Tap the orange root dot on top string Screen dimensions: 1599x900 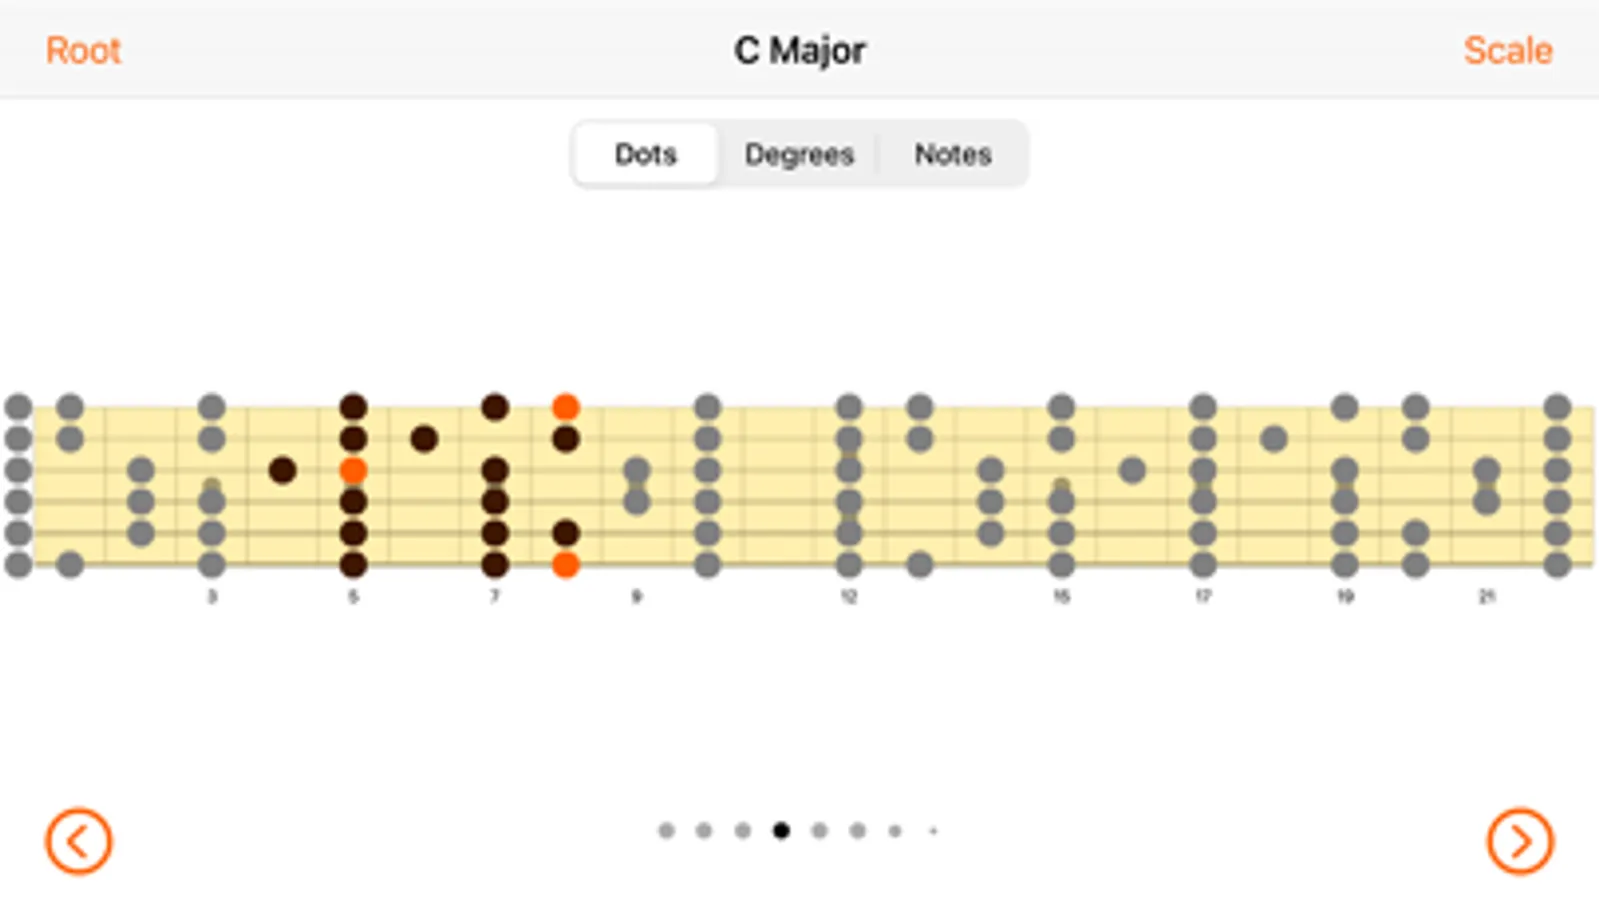[565, 407]
